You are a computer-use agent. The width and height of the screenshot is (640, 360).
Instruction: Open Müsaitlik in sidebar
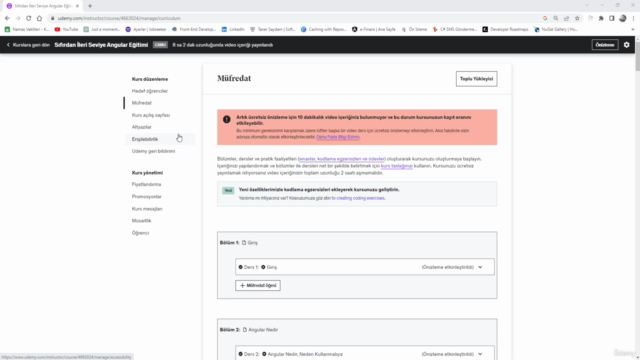pyautogui.click(x=142, y=221)
